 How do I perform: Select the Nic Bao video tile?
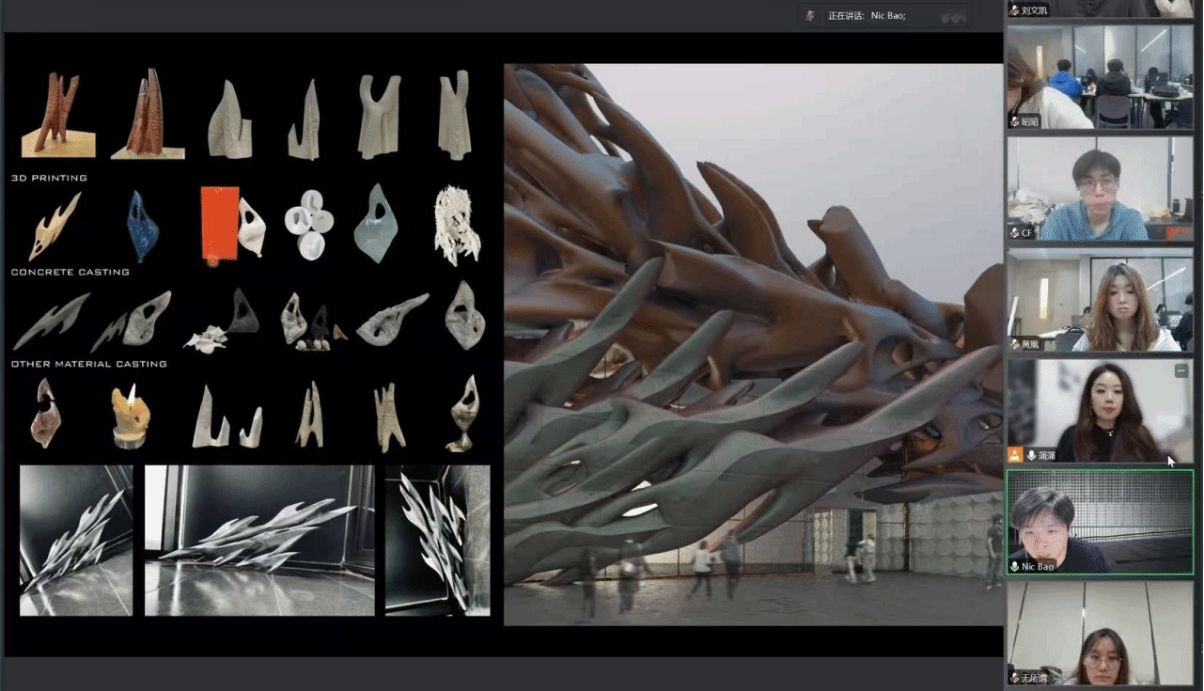click(1098, 522)
